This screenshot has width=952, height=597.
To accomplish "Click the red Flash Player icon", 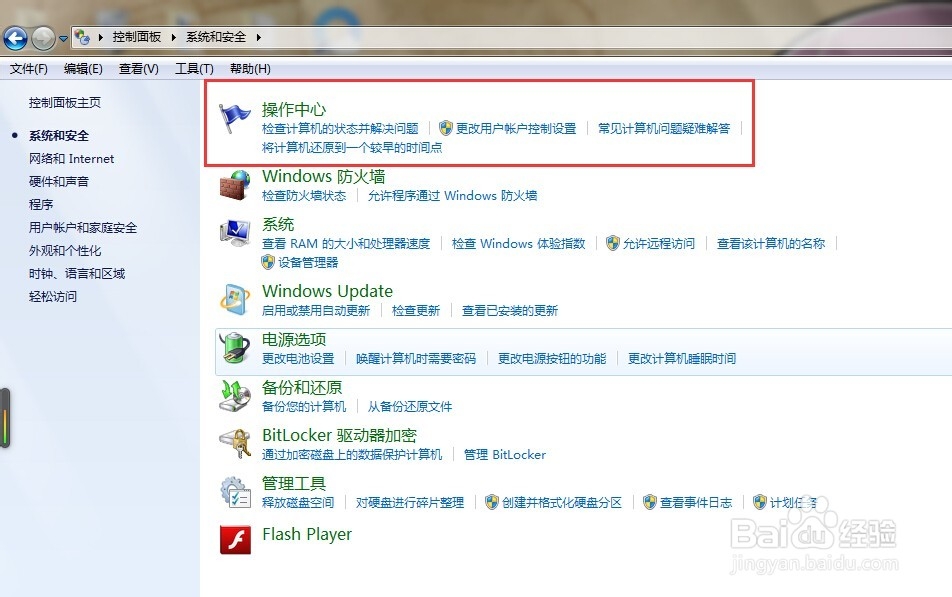I will pos(235,540).
